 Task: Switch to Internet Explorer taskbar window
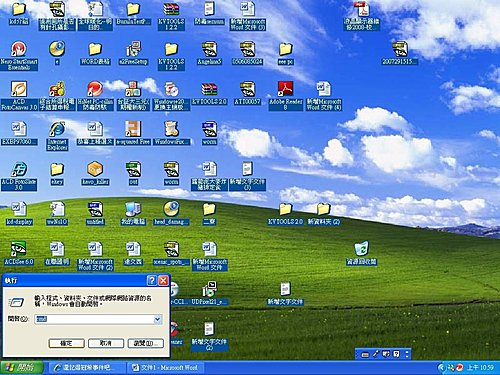coord(85,368)
